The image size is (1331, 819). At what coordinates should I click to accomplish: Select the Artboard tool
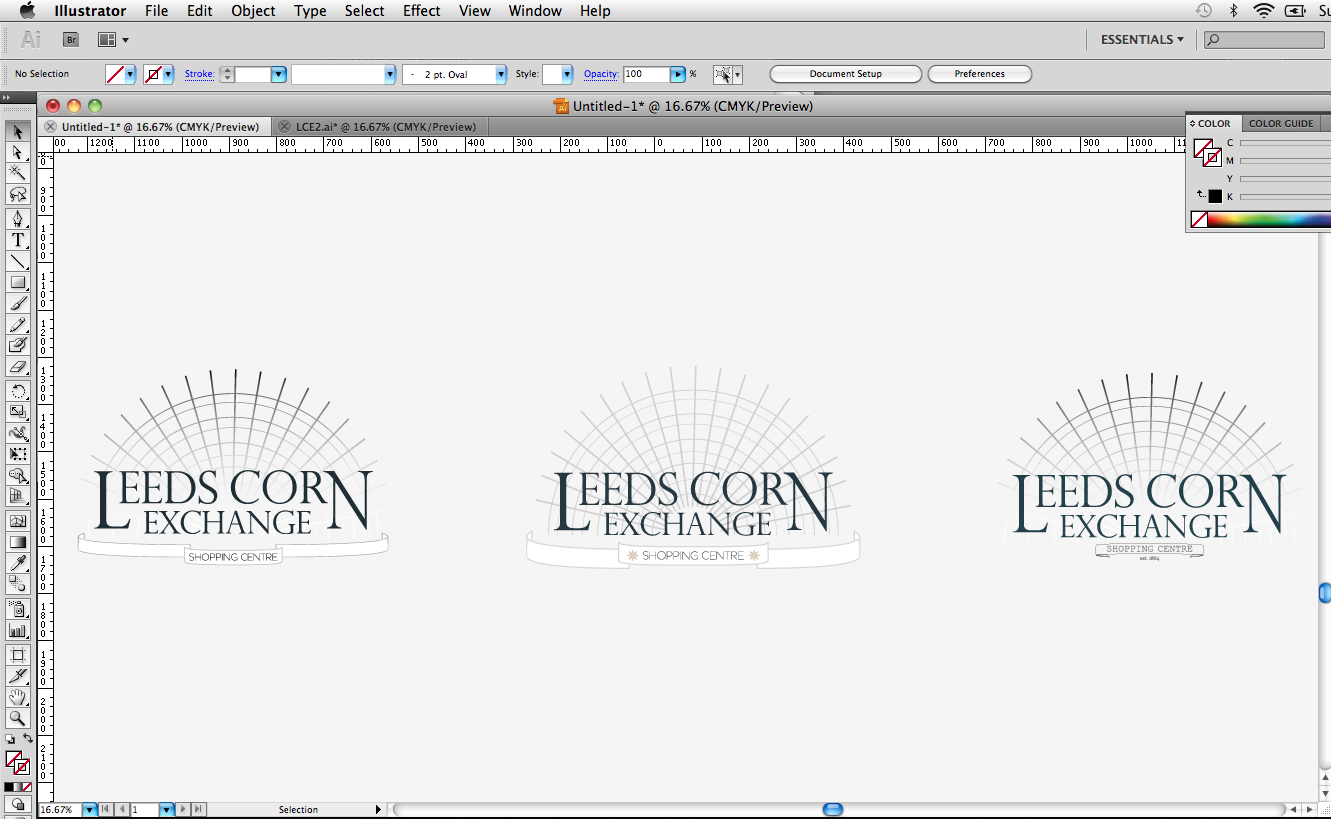click(18, 655)
